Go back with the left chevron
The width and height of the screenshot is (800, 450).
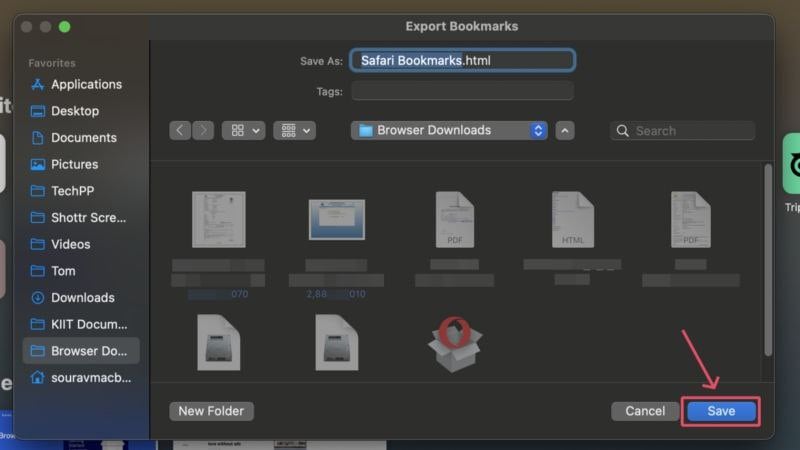tap(180, 131)
